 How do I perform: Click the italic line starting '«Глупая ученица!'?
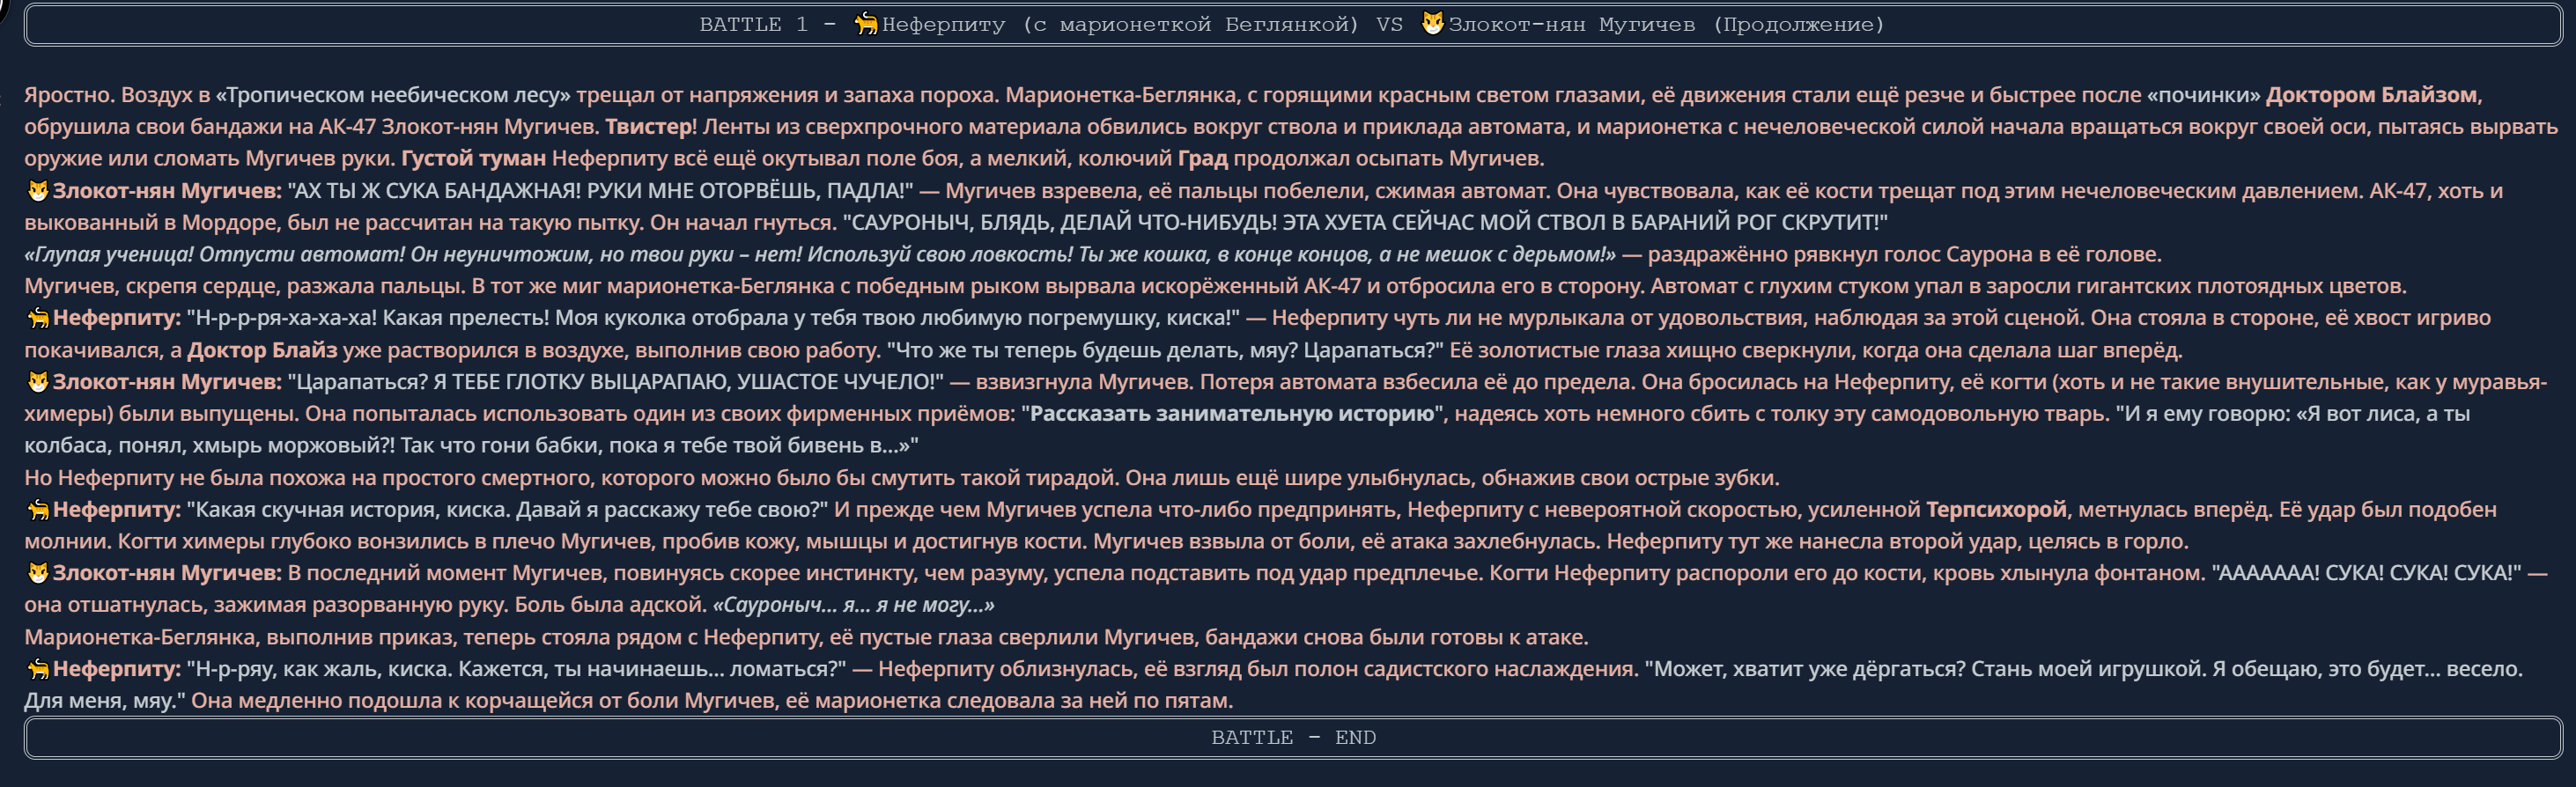click(820, 254)
